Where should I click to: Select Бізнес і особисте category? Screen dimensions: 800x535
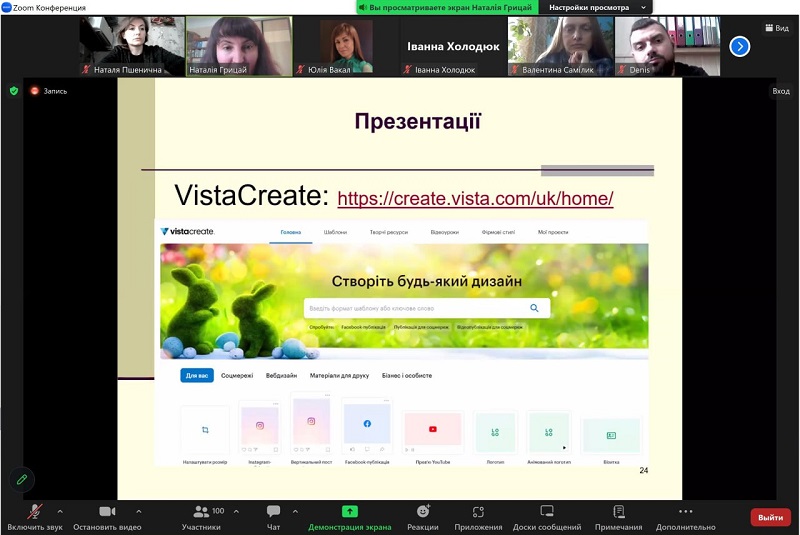coord(407,375)
